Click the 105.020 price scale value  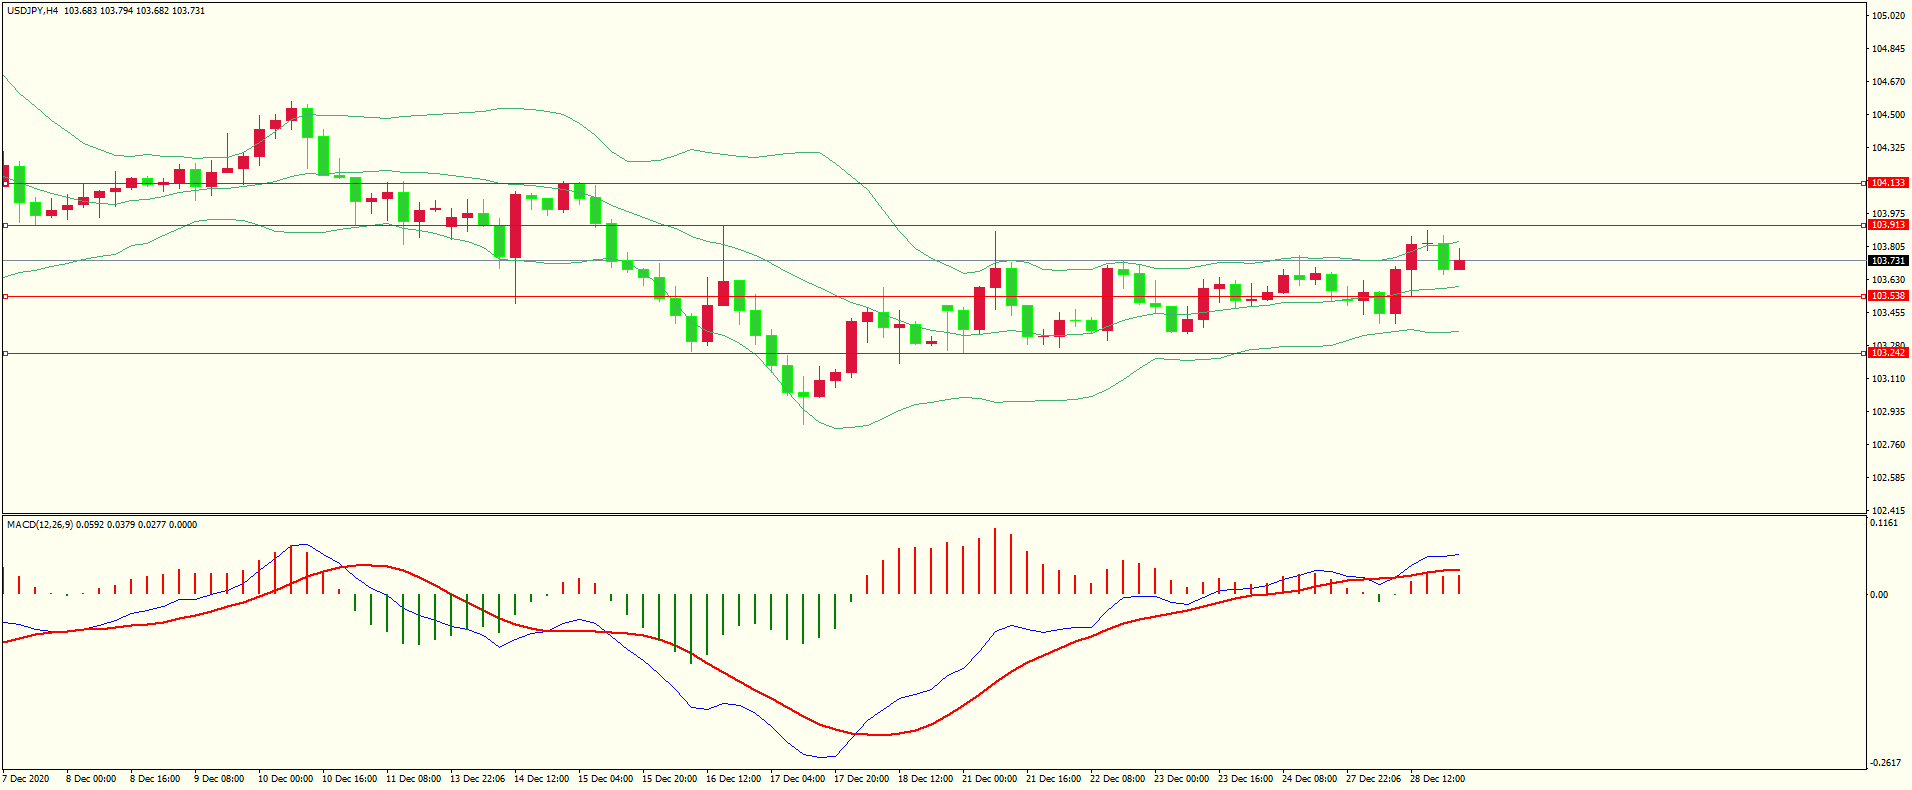(x=1887, y=16)
